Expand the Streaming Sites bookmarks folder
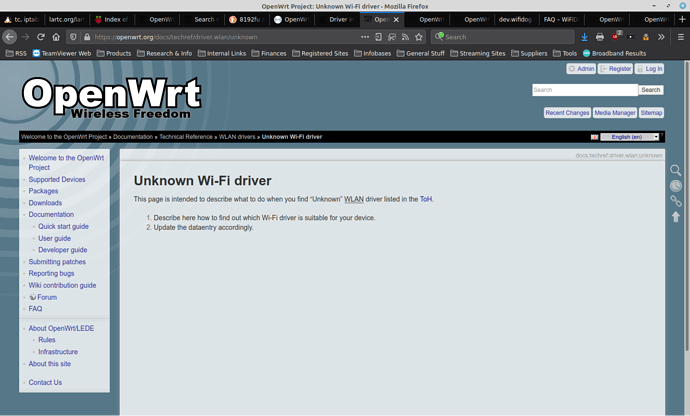 click(478, 53)
